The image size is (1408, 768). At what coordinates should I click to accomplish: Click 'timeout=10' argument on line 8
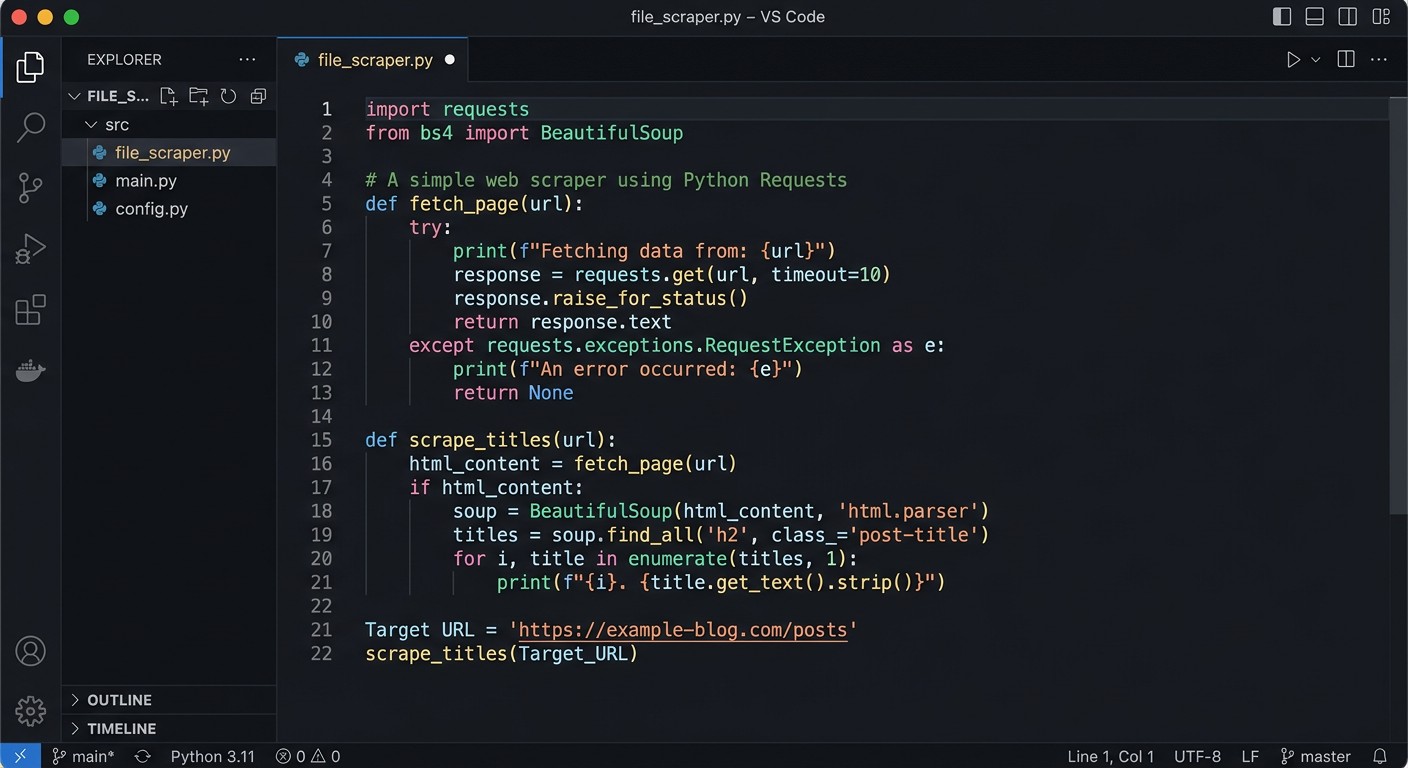(x=825, y=275)
